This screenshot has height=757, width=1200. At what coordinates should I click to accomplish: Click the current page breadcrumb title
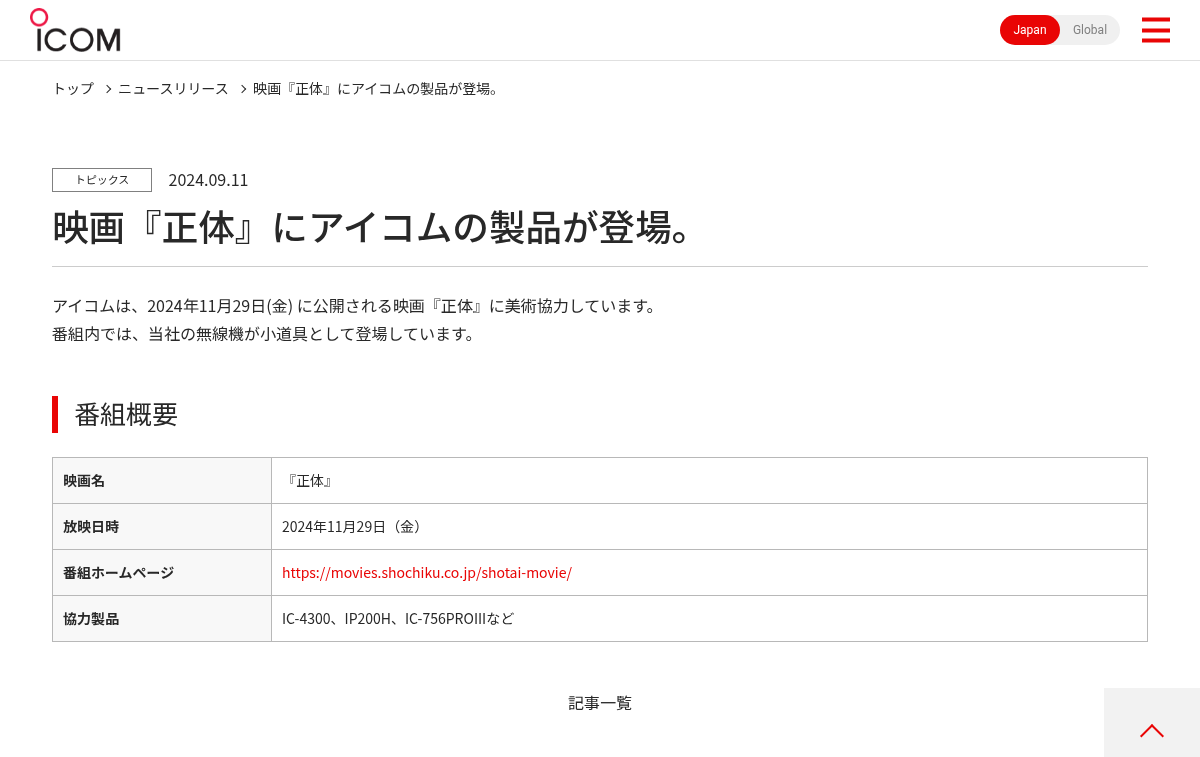click(x=377, y=88)
